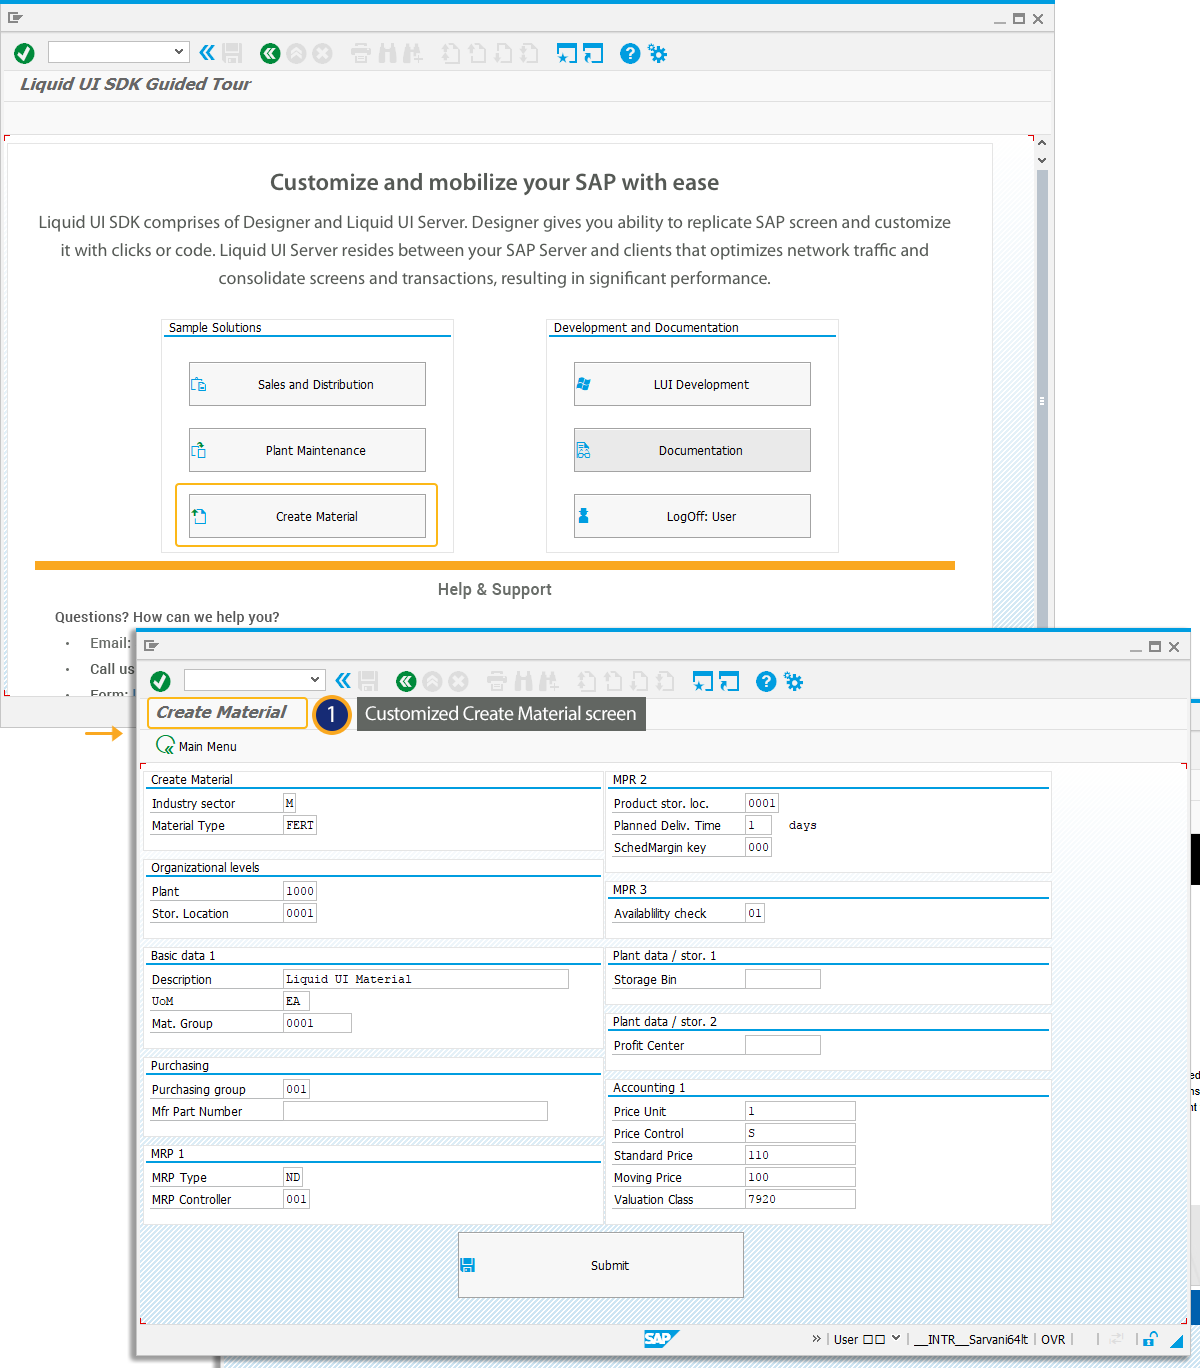Click the Availability check field
1200x1368 pixels.
[x=755, y=913]
